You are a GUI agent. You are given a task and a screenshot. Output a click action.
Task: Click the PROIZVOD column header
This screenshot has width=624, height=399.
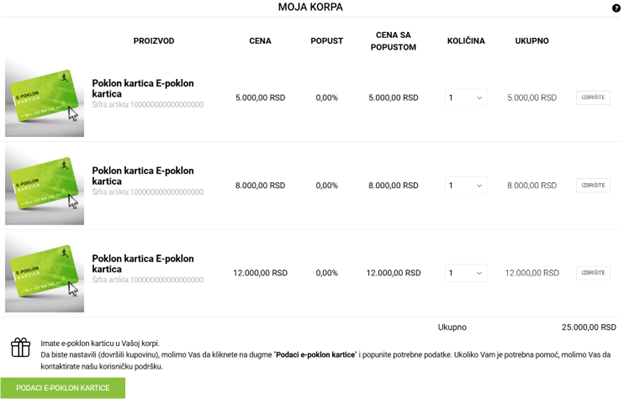point(154,41)
